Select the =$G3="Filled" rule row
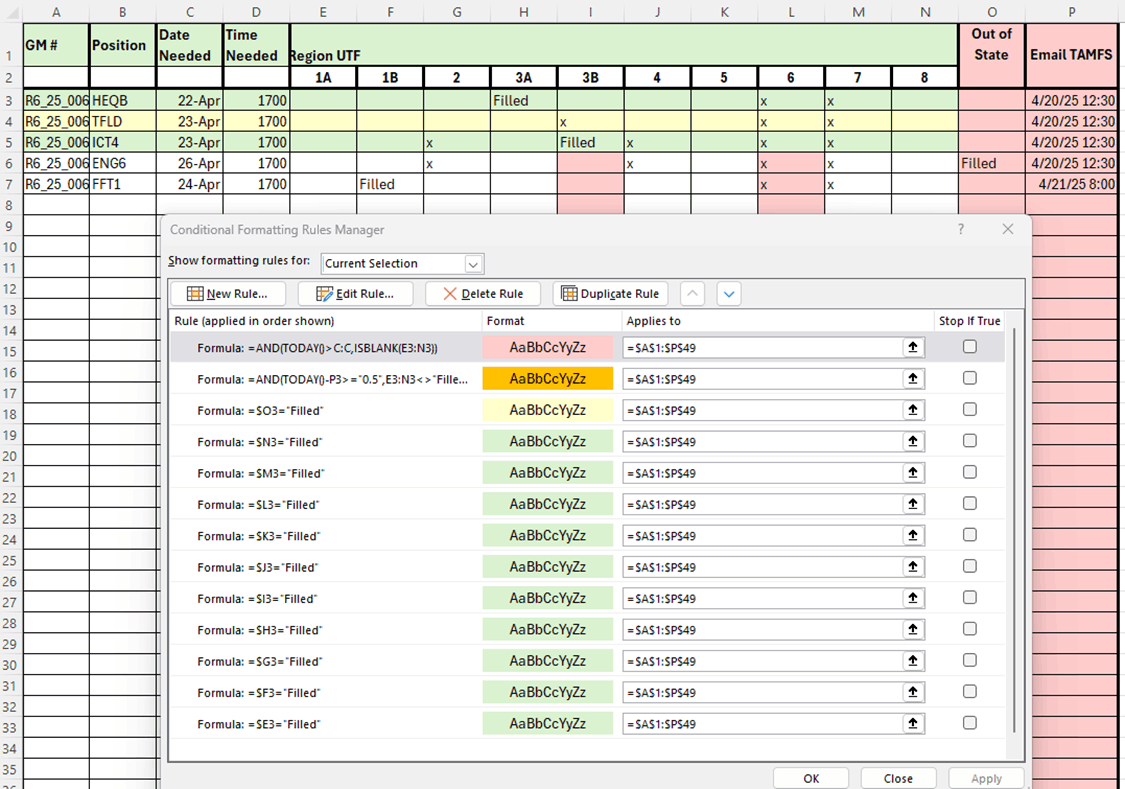Screen dimensions: 1125x789 tap(587, 661)
